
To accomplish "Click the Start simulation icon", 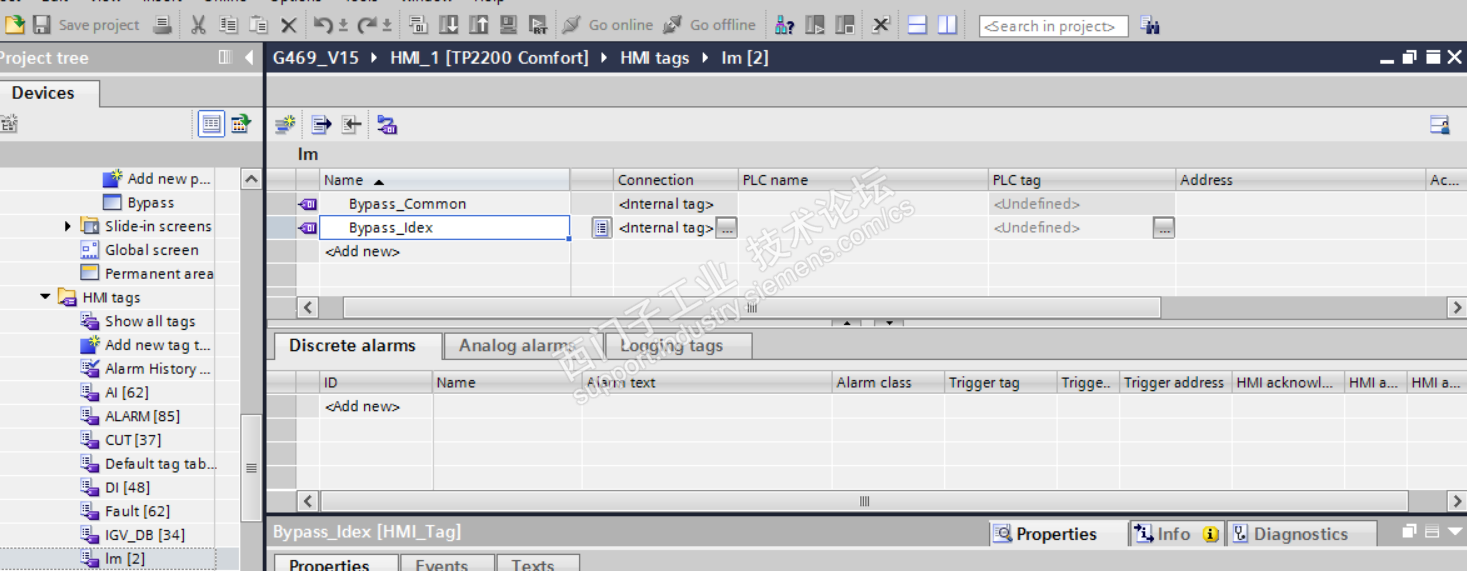I will 508,25.
